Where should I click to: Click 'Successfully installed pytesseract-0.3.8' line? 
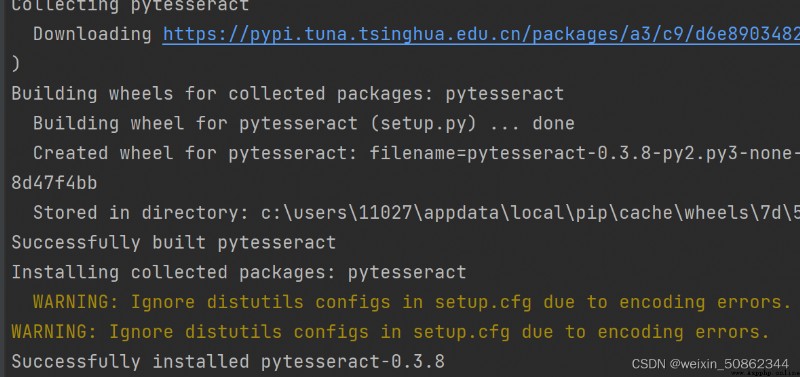(x=228, y=361)
